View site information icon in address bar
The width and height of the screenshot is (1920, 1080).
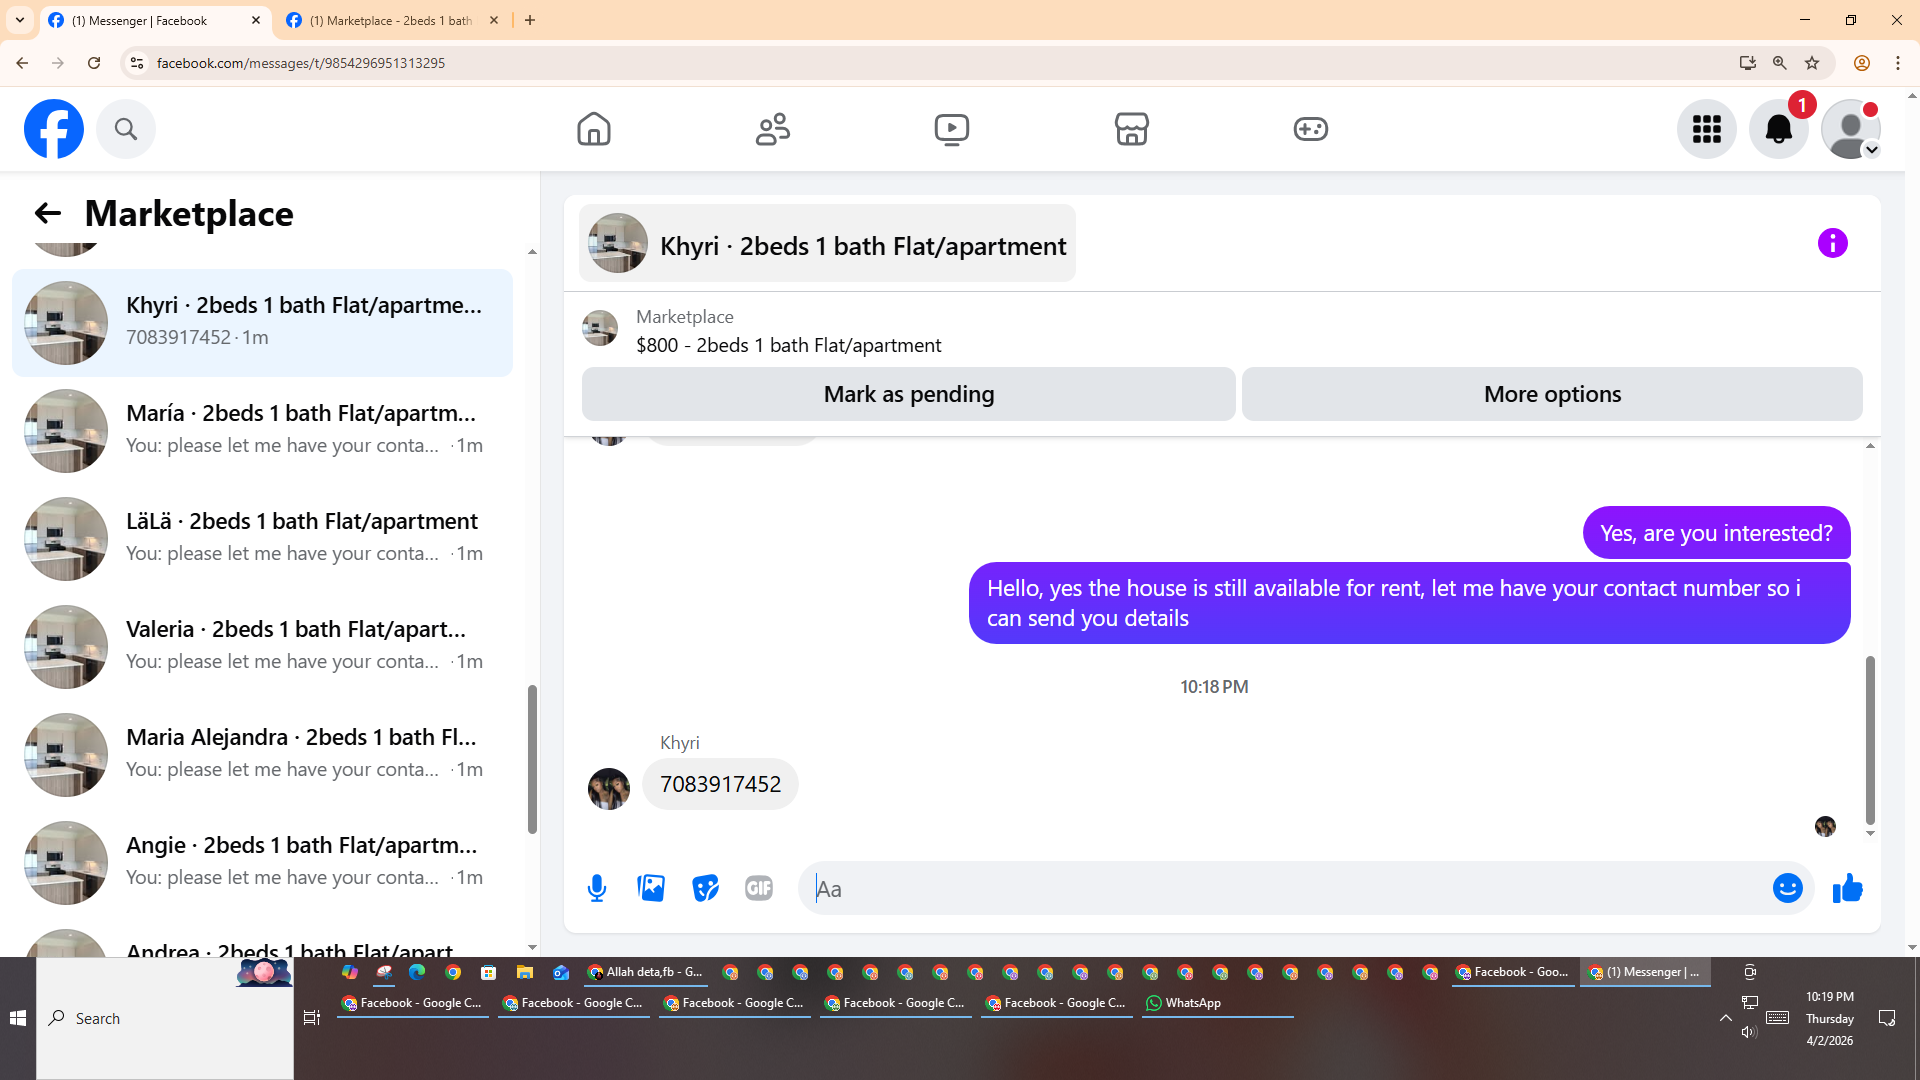click(x=137, y=63)
